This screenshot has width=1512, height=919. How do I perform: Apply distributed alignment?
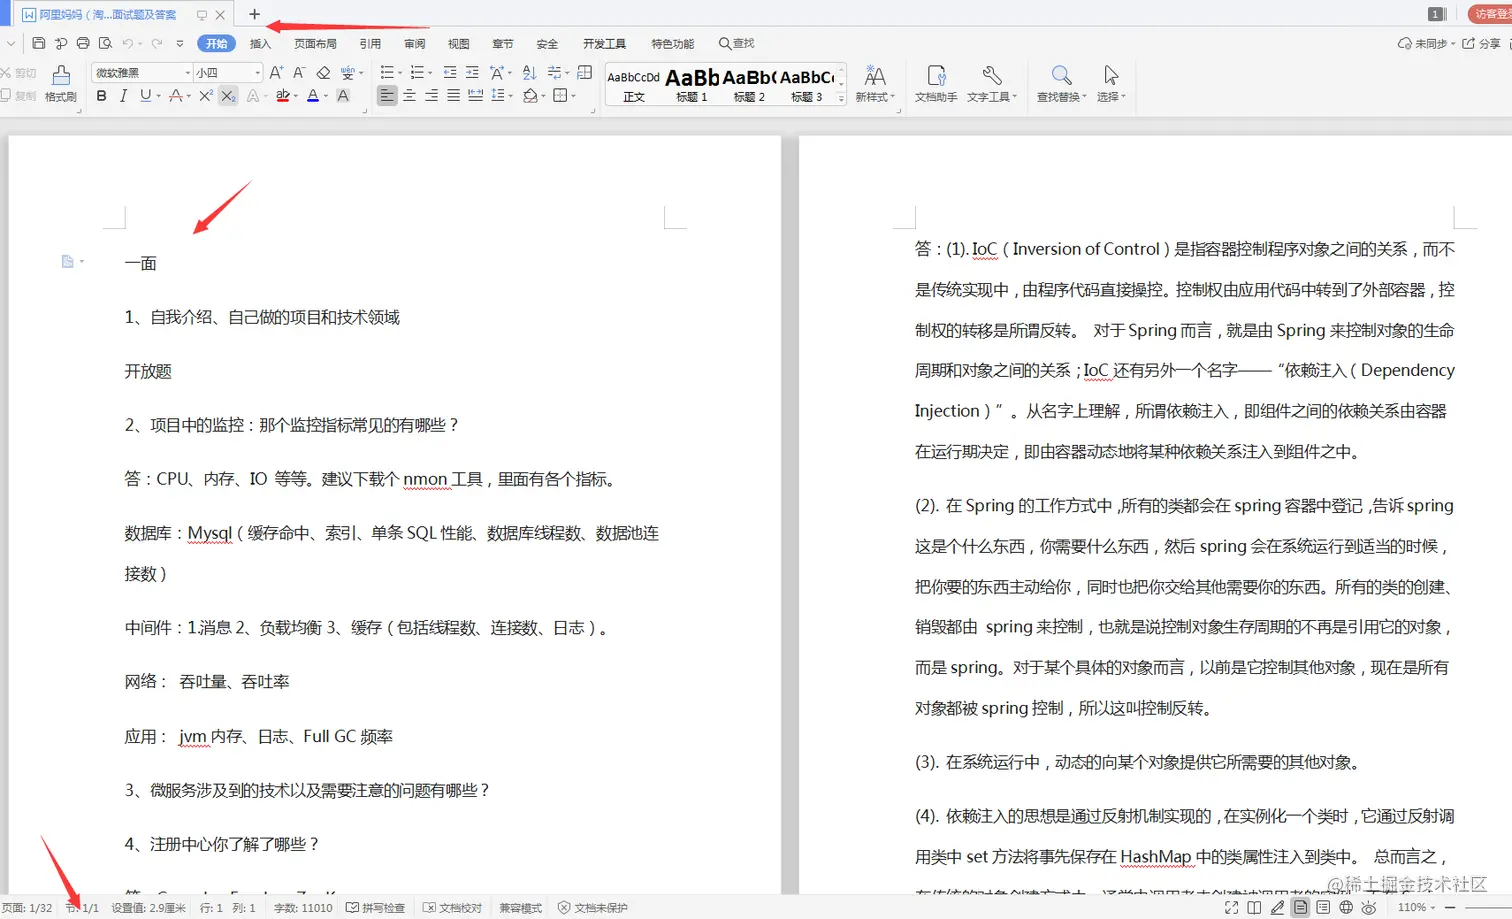[475, 96]
